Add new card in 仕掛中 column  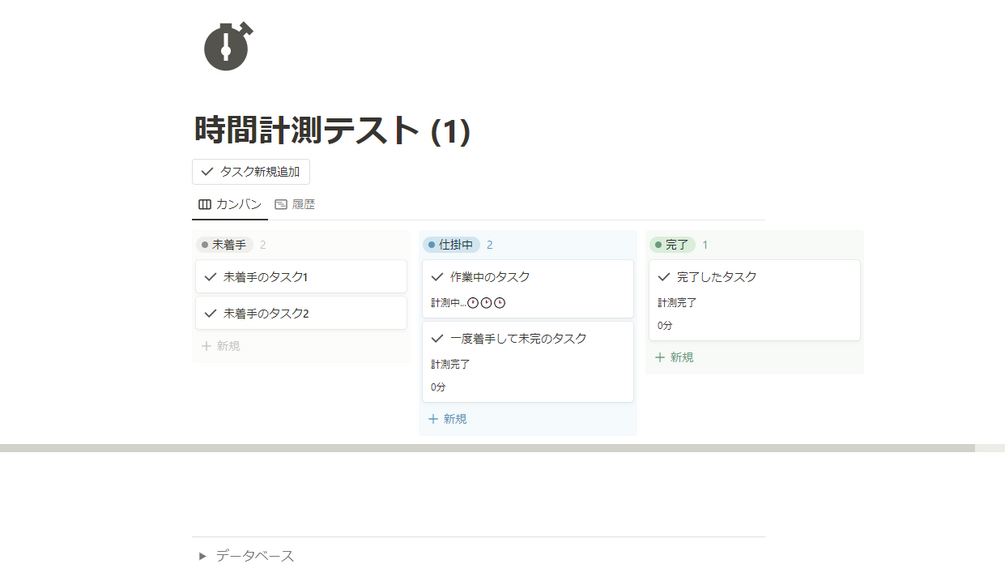point(447,419)
